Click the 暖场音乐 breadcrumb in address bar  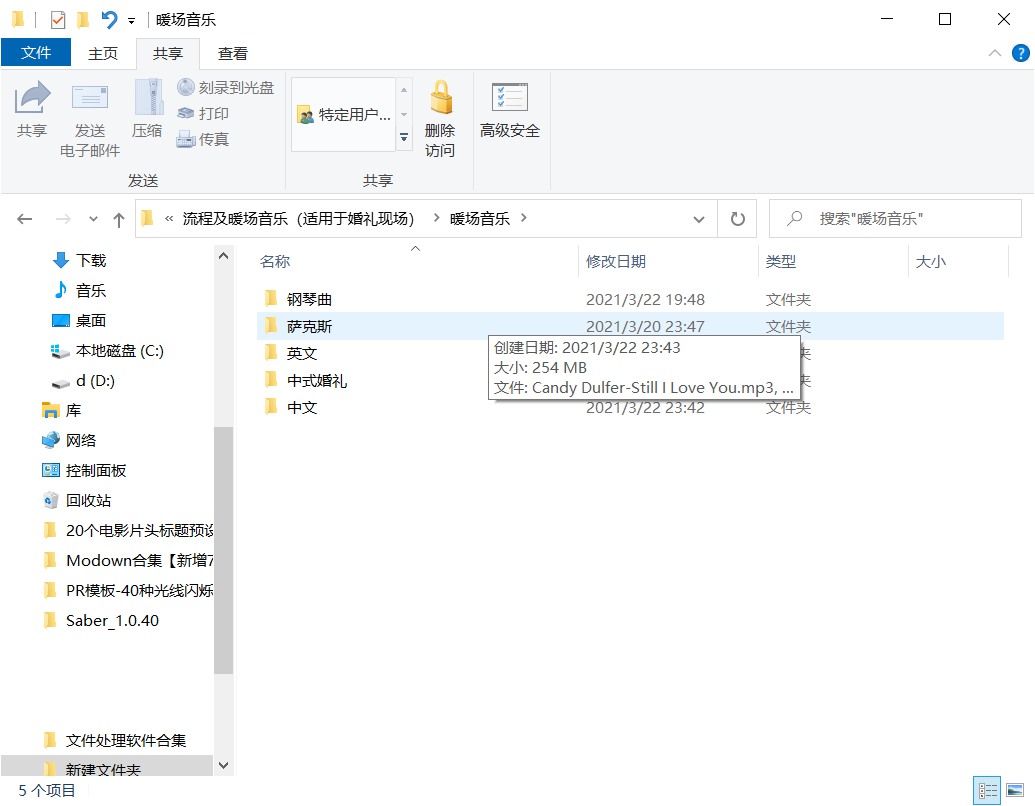(x=480, y=218)
